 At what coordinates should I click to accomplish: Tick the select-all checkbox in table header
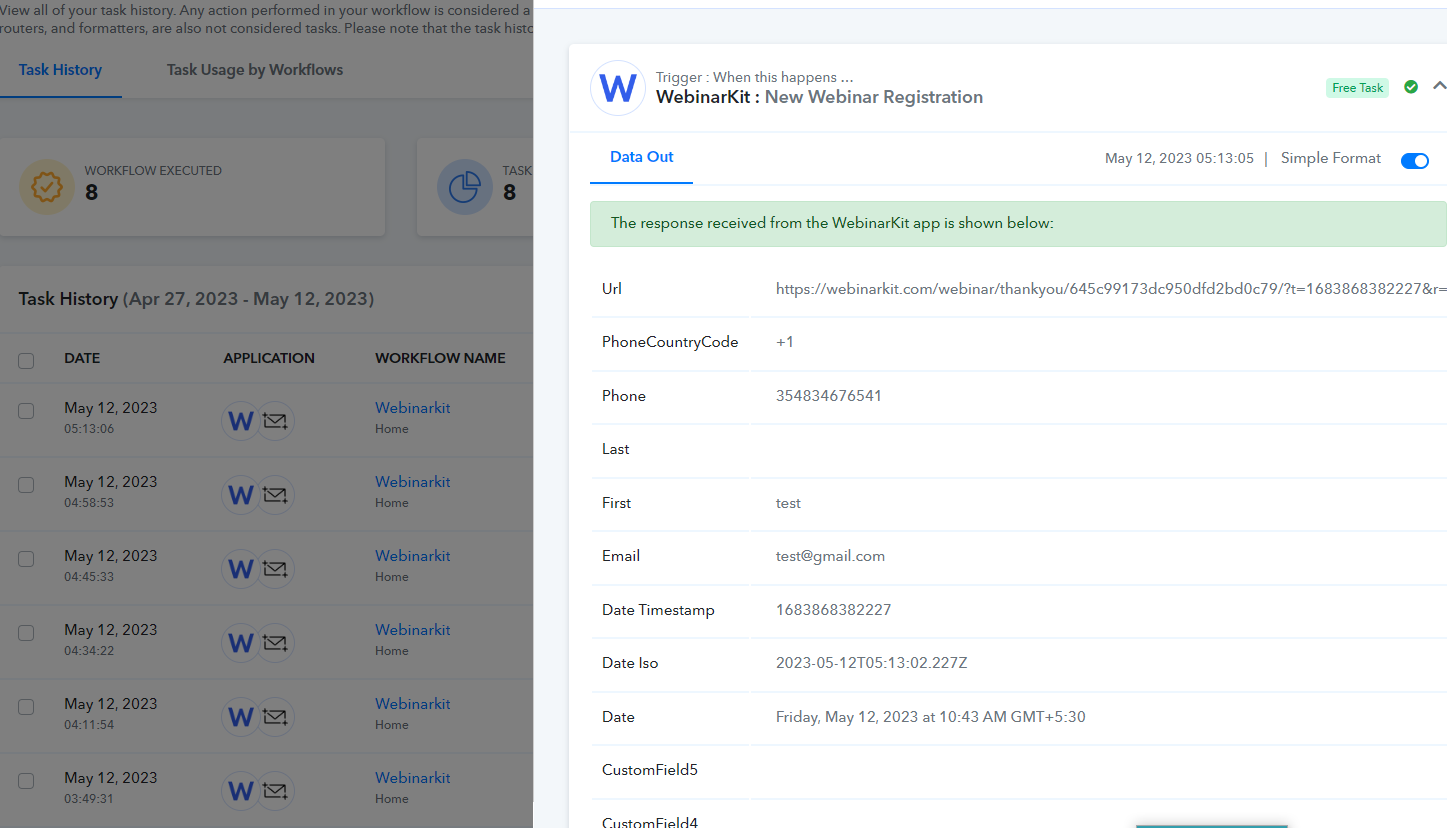(26, 360)
